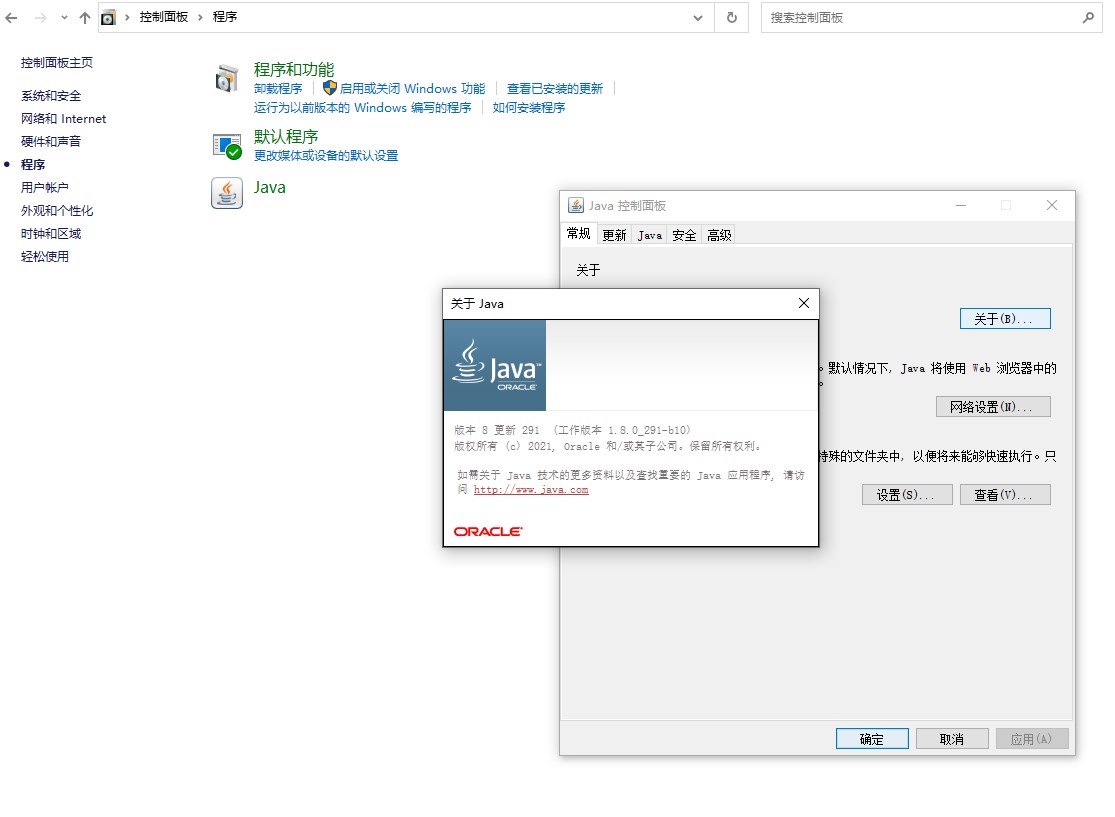Image resolution: width=1115 pixels, height=817 pixels.
Task: Click the 查看(V)... button
Action: [x=1005, y=495]
